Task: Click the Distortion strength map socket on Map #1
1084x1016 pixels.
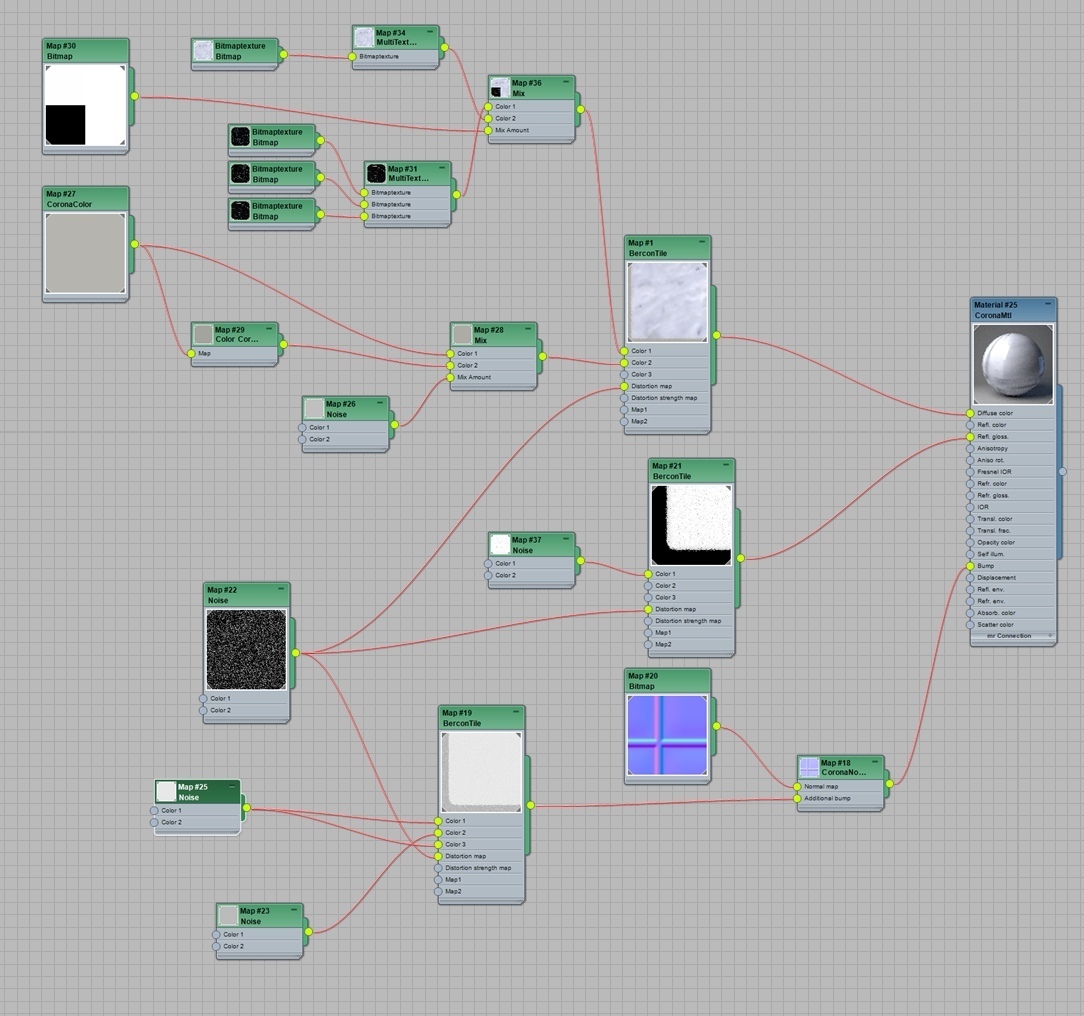Action: (x=624, y=398)
